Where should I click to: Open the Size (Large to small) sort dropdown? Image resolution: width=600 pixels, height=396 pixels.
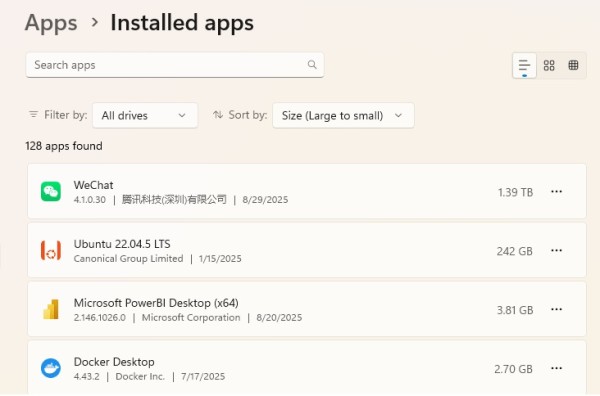(x=343, y=115)
